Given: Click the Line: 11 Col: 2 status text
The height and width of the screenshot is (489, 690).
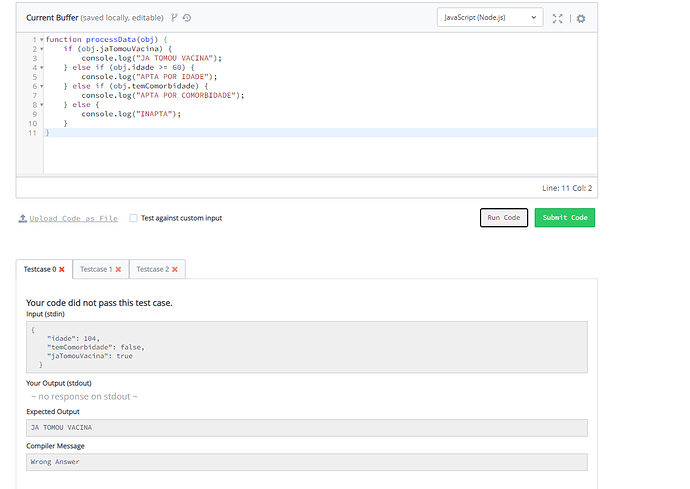Looking at the screenshot, I should [567, 188].
